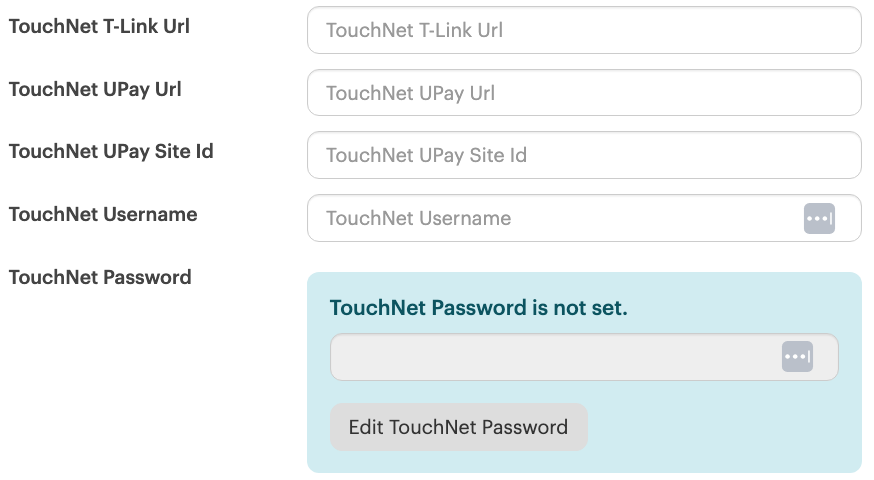Click the "TouchNet Password is not set." message
Viewport: 874px width, 480px height.
(478, 308)
